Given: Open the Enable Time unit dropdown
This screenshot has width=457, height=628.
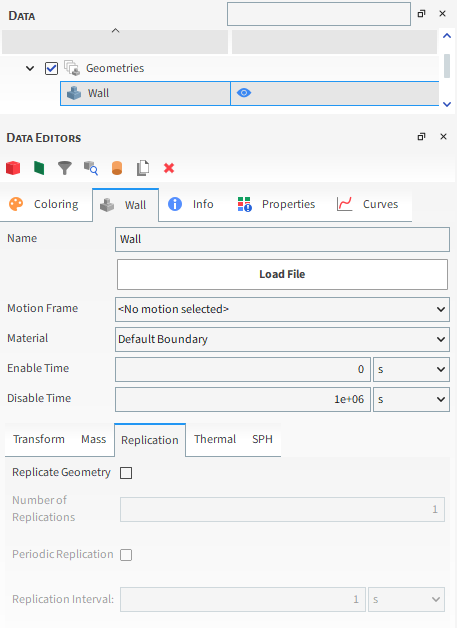Looking at the screenshot, I should 411,369.
